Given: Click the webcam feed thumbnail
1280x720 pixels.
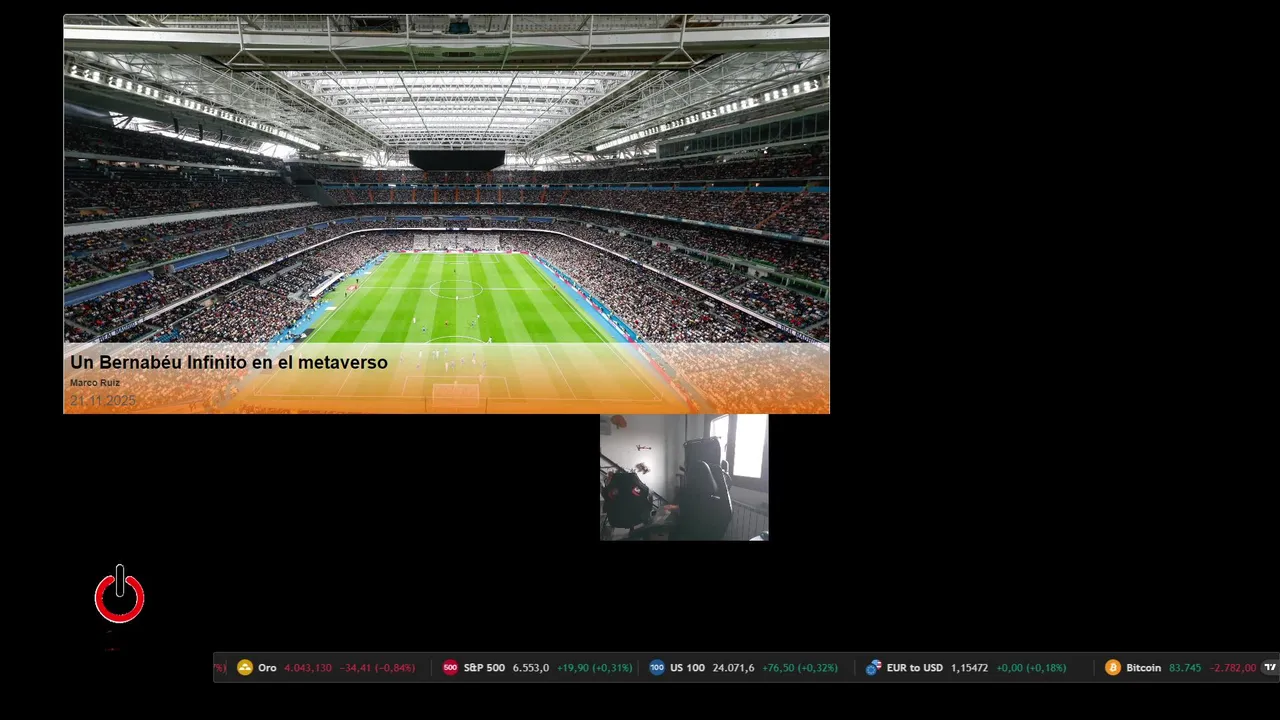Looking at the screenshot, I should point(684,477).
